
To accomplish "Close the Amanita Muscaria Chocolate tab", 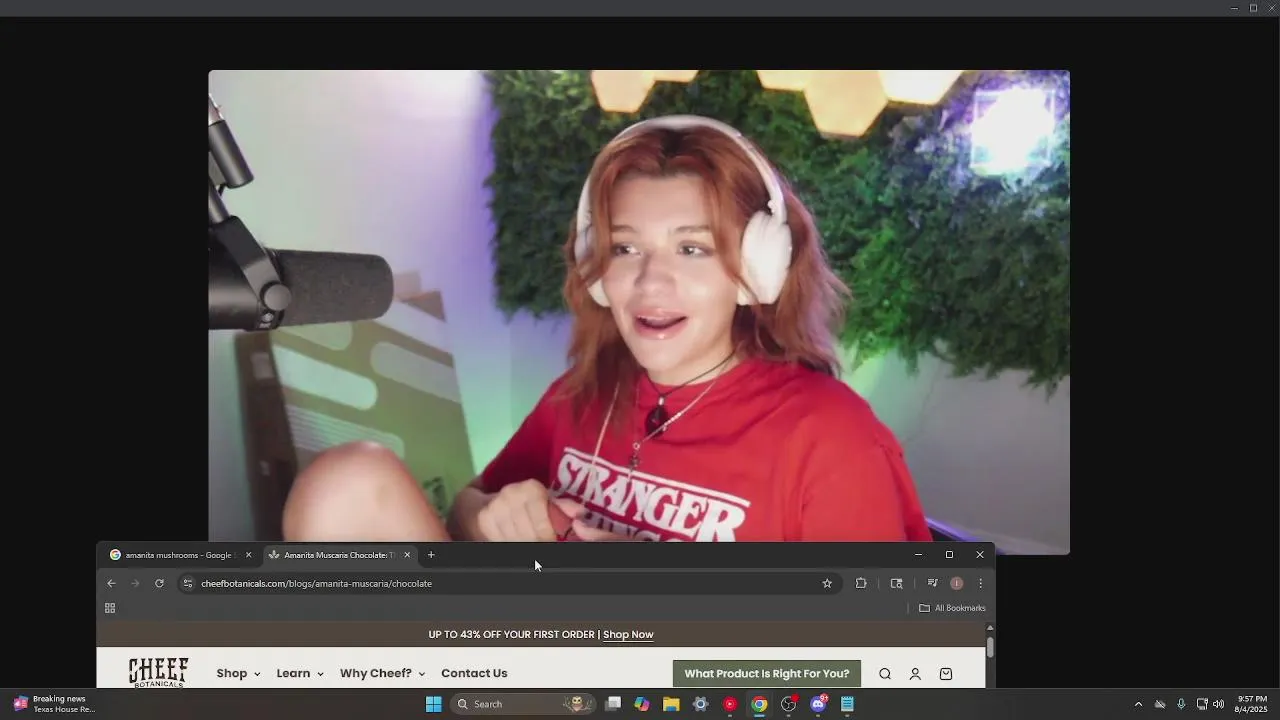I will (407, 555).
